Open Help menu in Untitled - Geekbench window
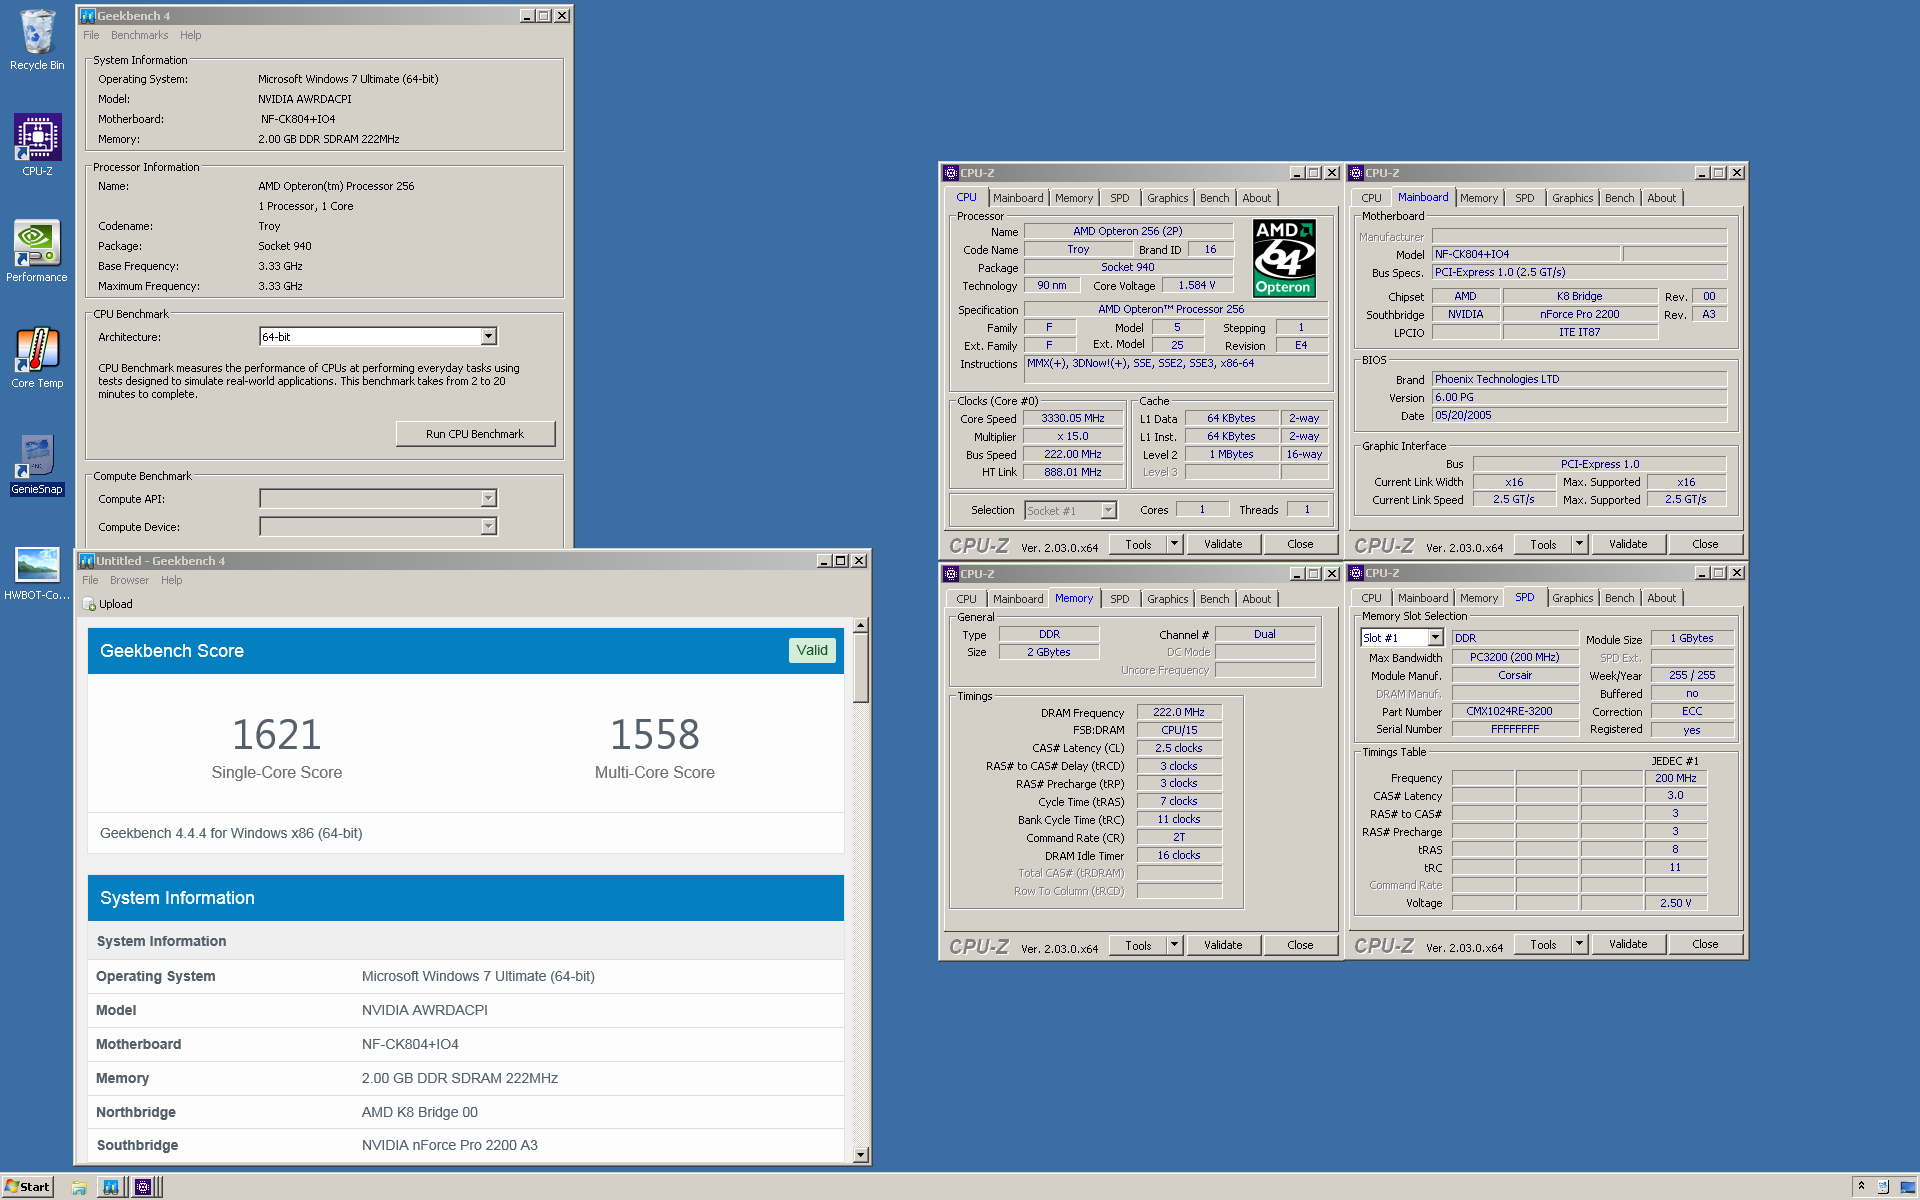1920x1200 pixels. tap(172, 580)
